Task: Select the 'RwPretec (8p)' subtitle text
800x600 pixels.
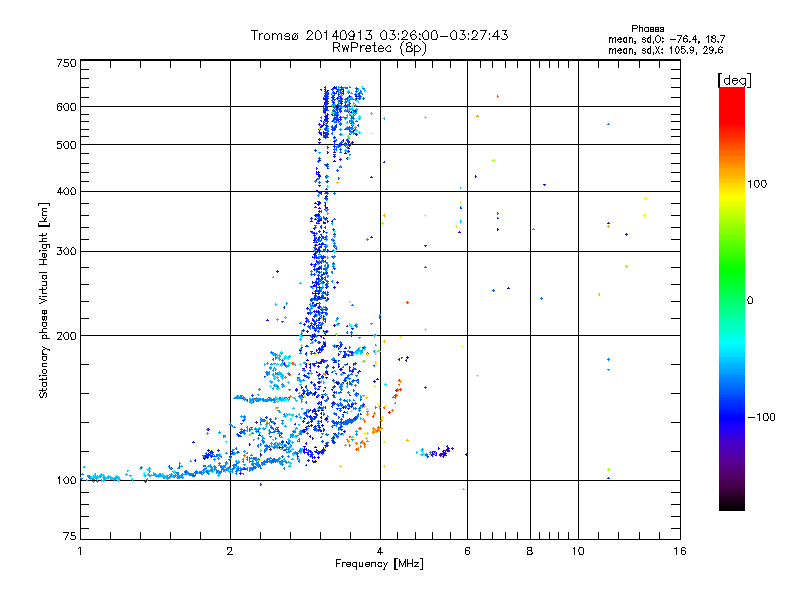Action: (379, 48)
